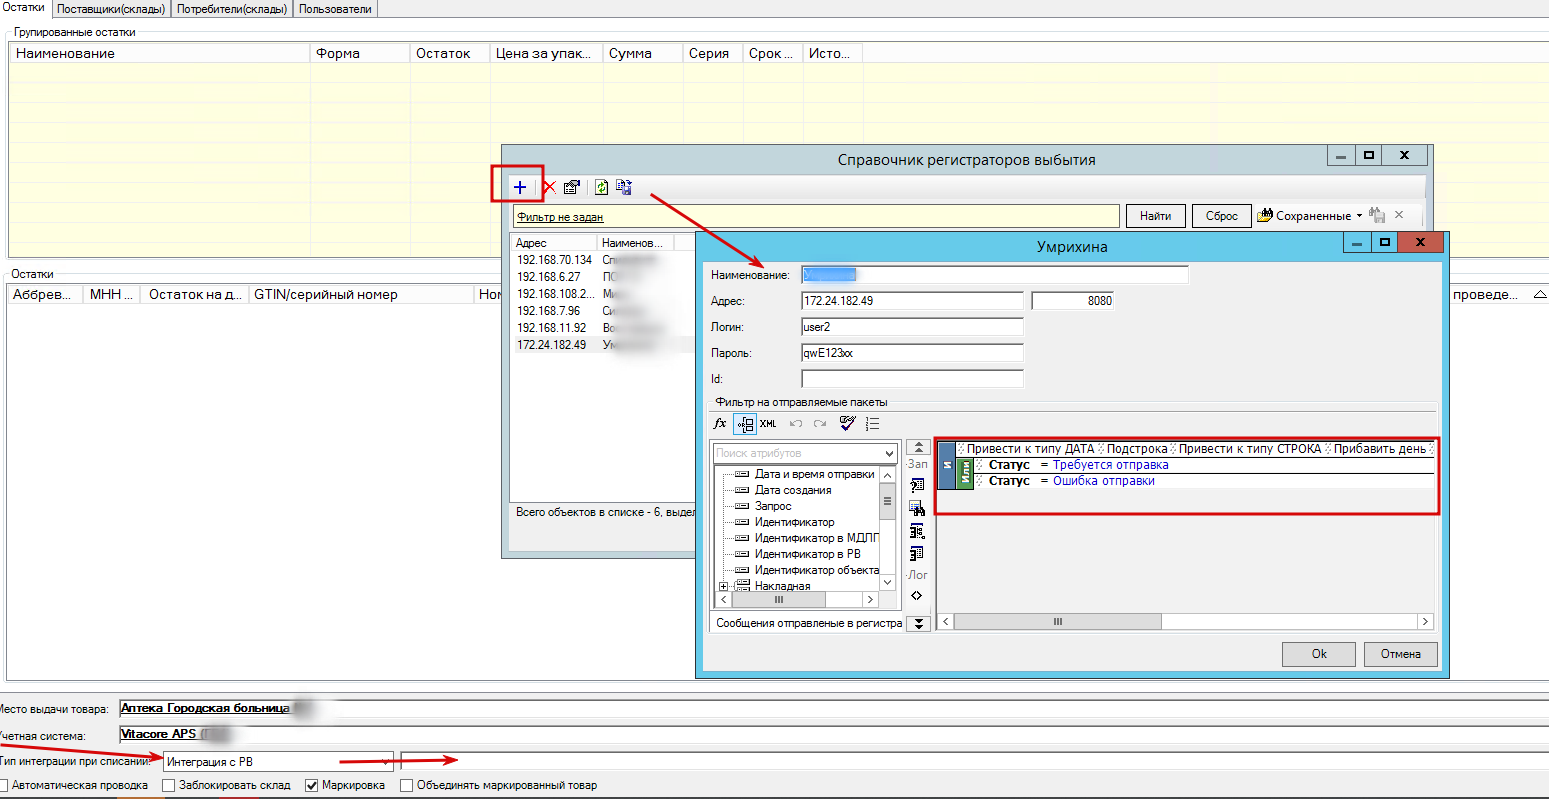This screenshot has height=799, width=1549.
Task: Click the green Или logic block
Action: click(x=965, y=473)
